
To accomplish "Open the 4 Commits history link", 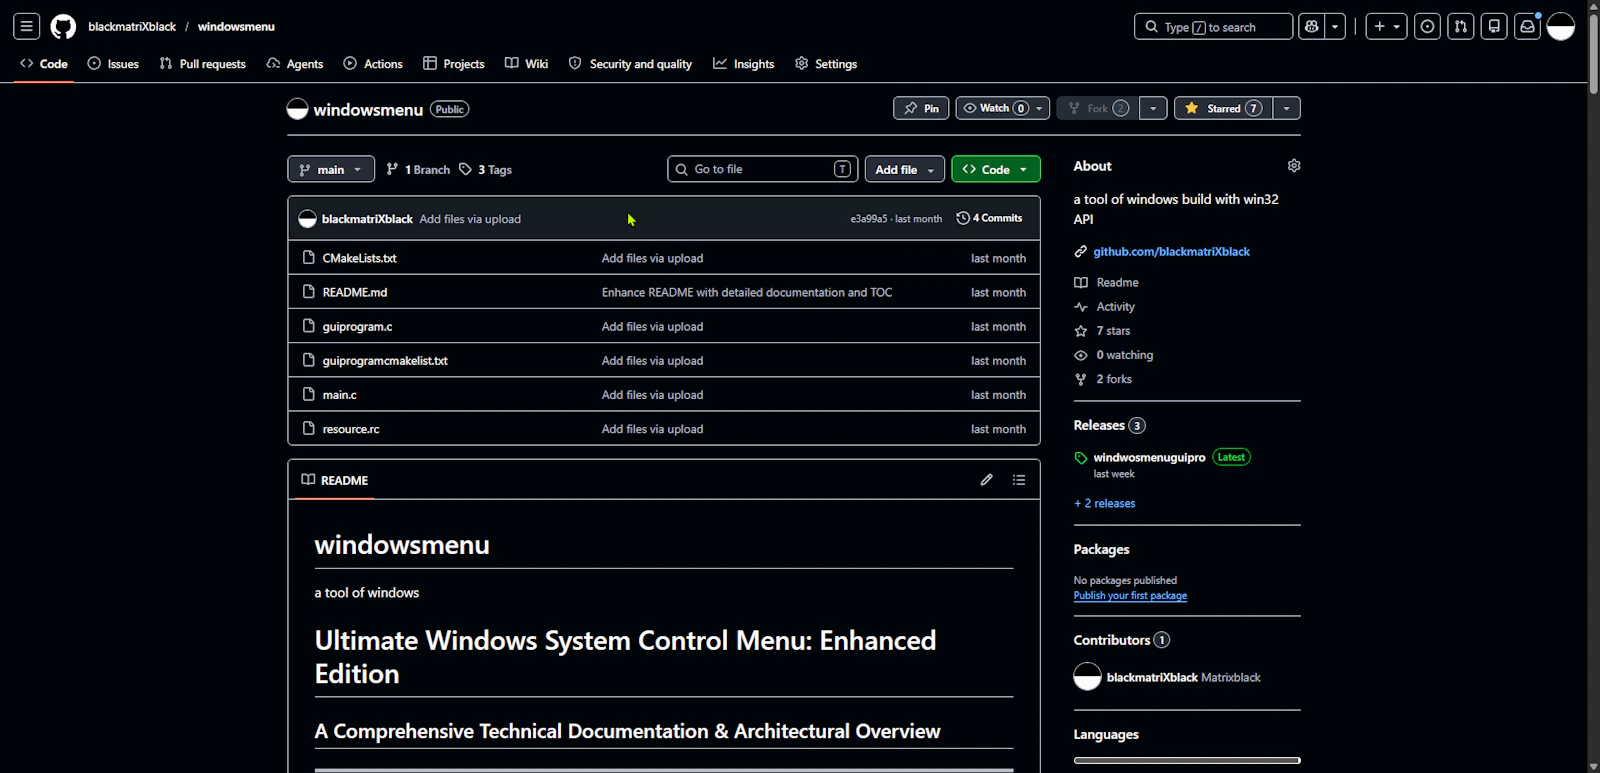I will point(989,218).
